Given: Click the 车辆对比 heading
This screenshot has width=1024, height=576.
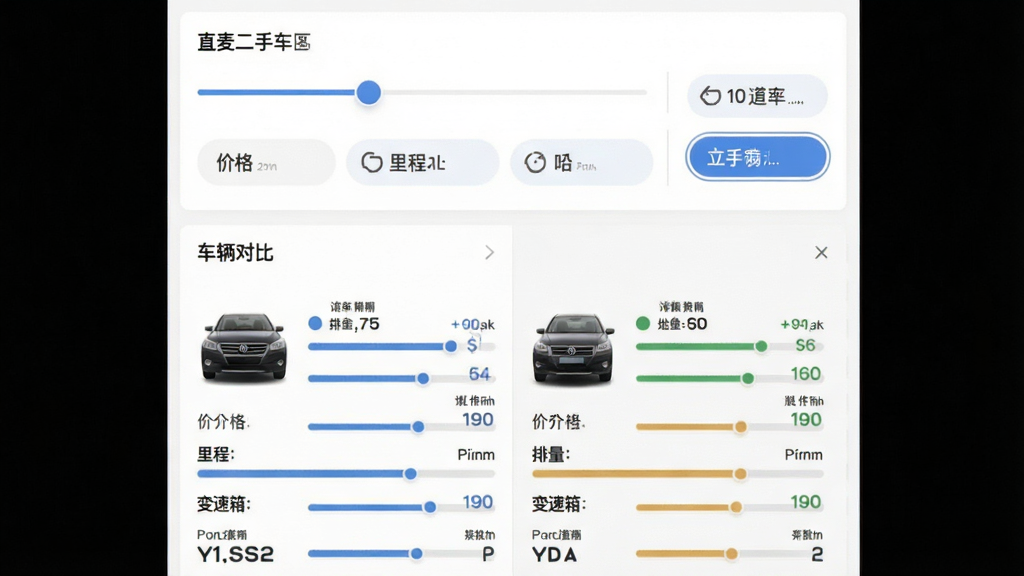Looking at the screenshot, I should (235, 253).
